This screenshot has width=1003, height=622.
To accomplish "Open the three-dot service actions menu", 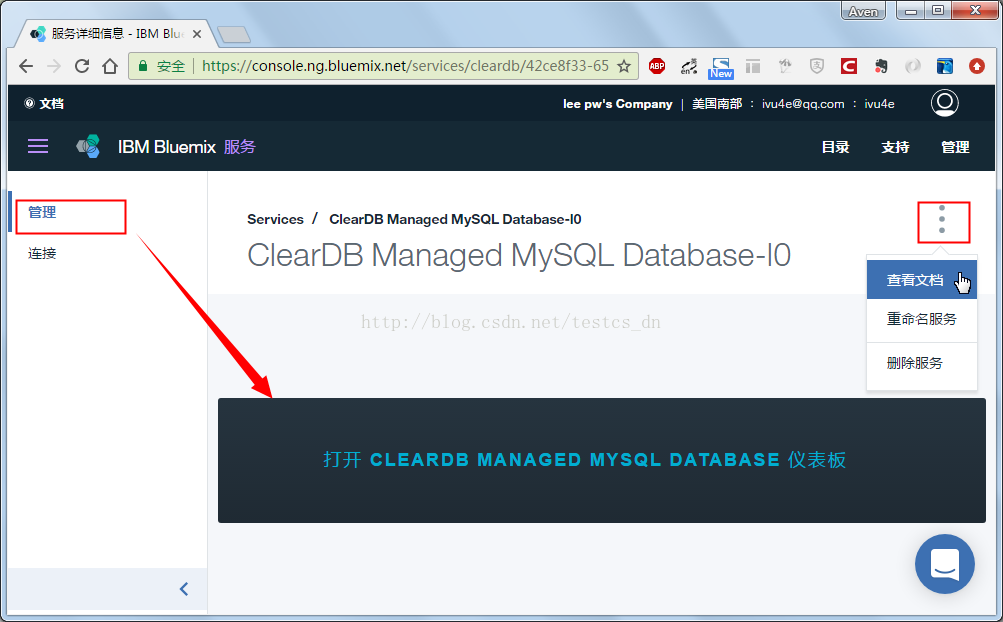I will click(942, 219).
